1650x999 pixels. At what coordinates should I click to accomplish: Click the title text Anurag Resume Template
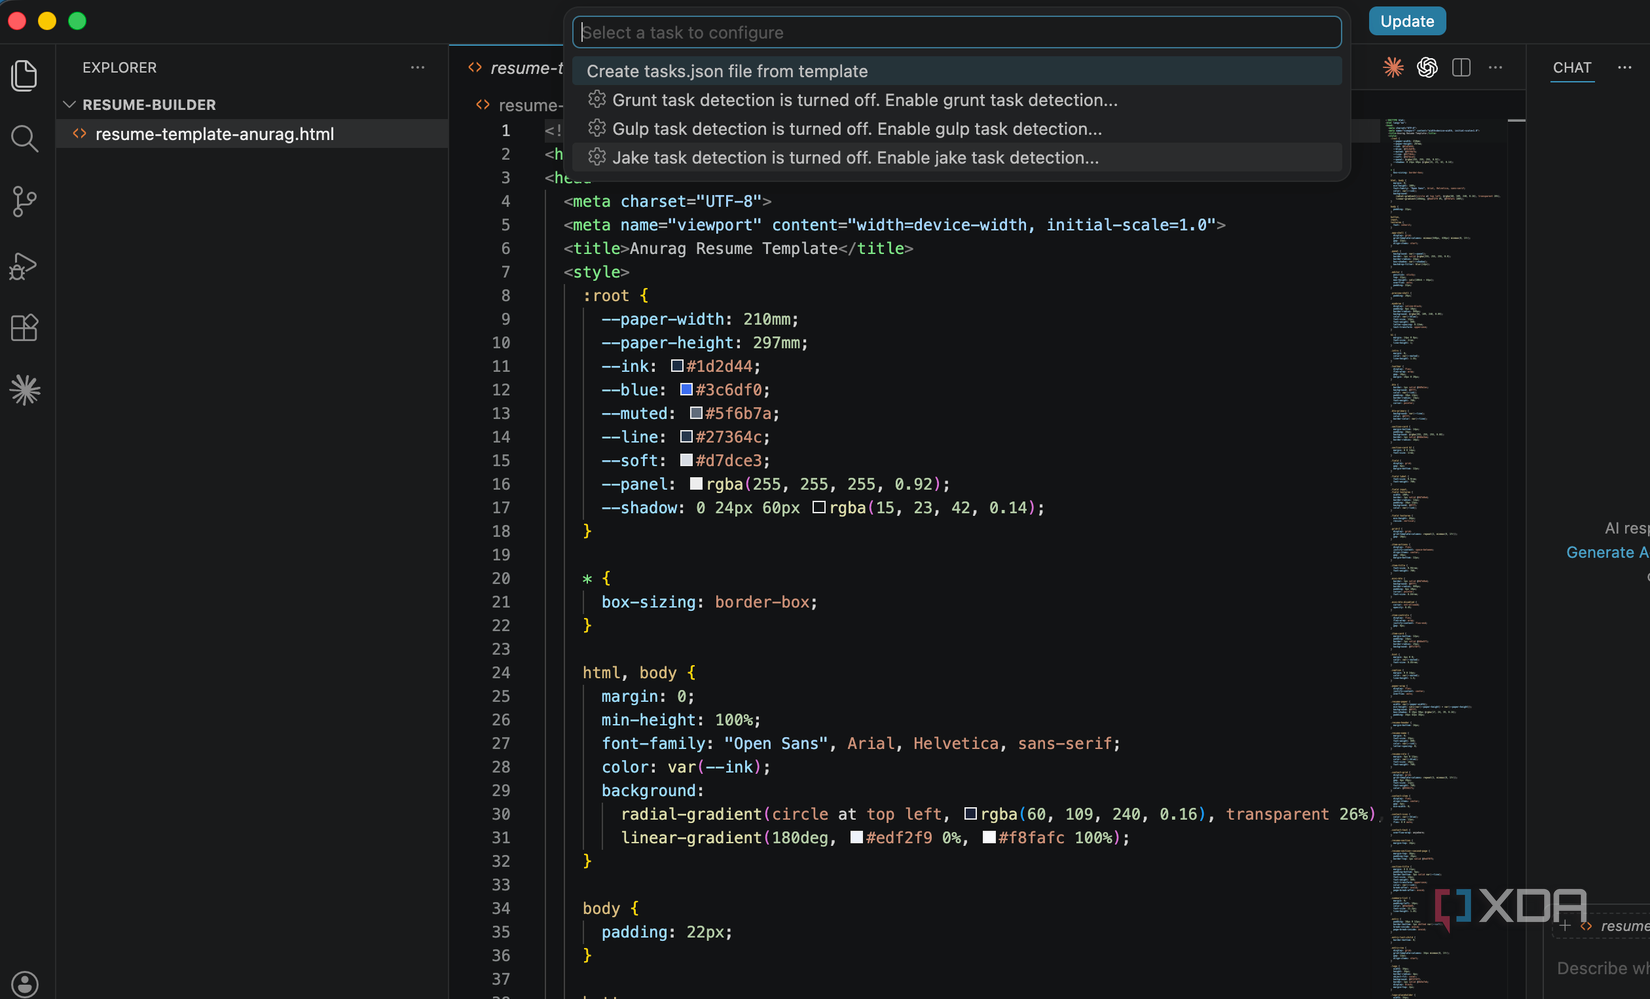point(733,248)
